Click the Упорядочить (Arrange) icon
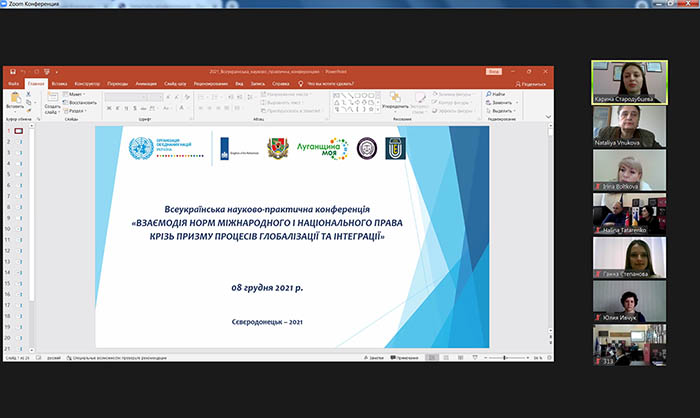 click(394, 97)
